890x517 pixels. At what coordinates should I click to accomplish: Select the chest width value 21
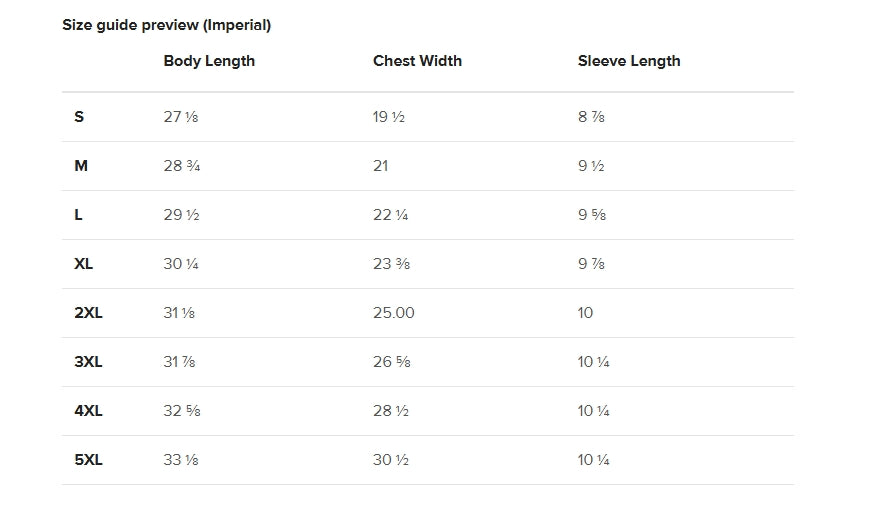tap(381, 166)
